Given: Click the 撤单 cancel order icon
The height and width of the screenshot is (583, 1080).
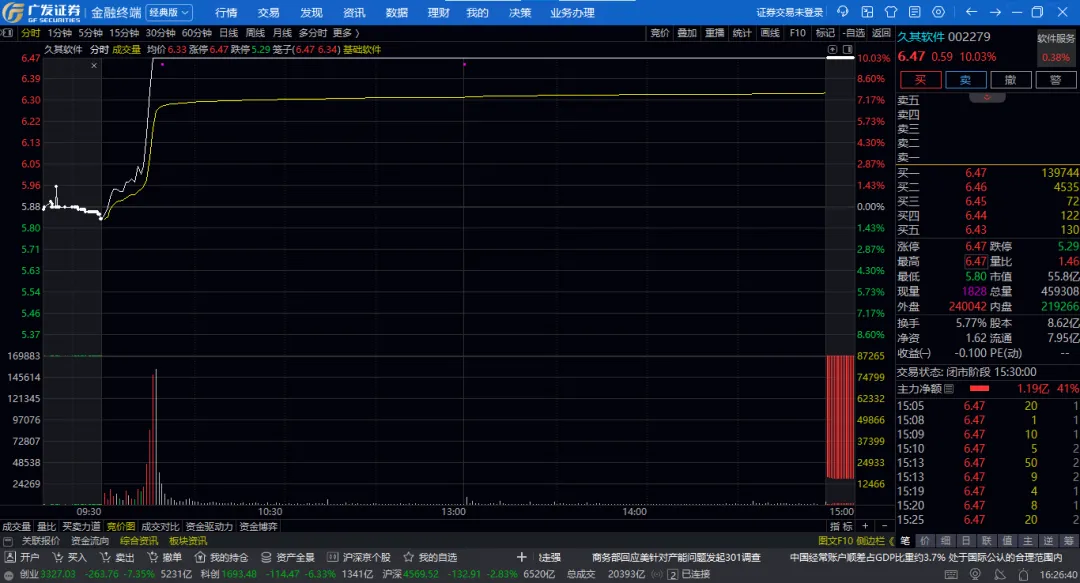Looking at the screenshot, I should (x=153, y=557).
